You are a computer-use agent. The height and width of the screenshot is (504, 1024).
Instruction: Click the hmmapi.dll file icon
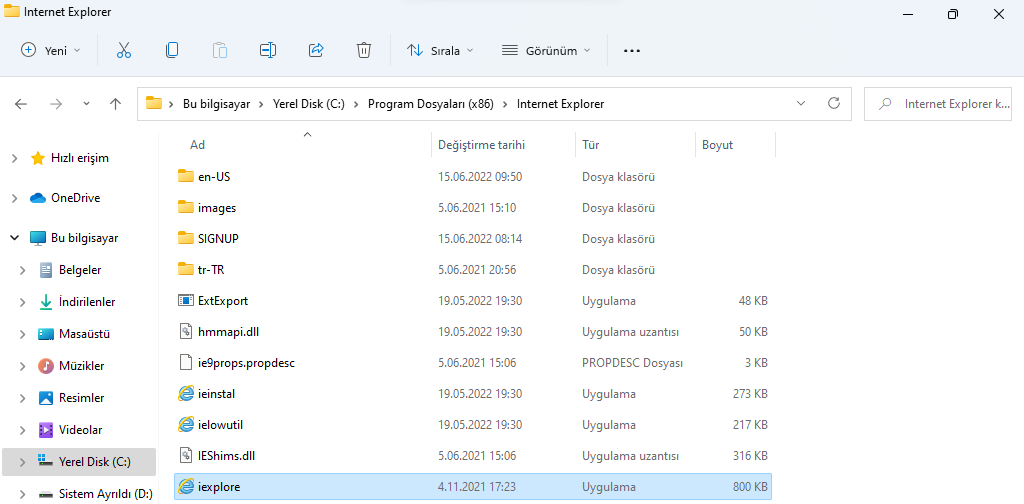pos(186,332)
